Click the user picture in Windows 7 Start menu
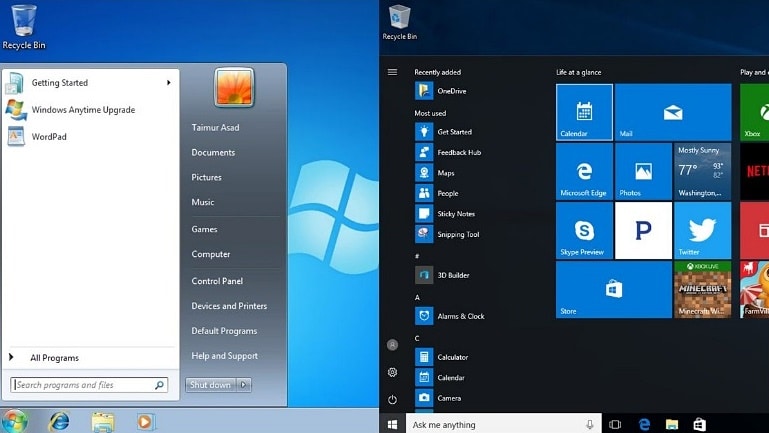 click(x=234, y=87)
